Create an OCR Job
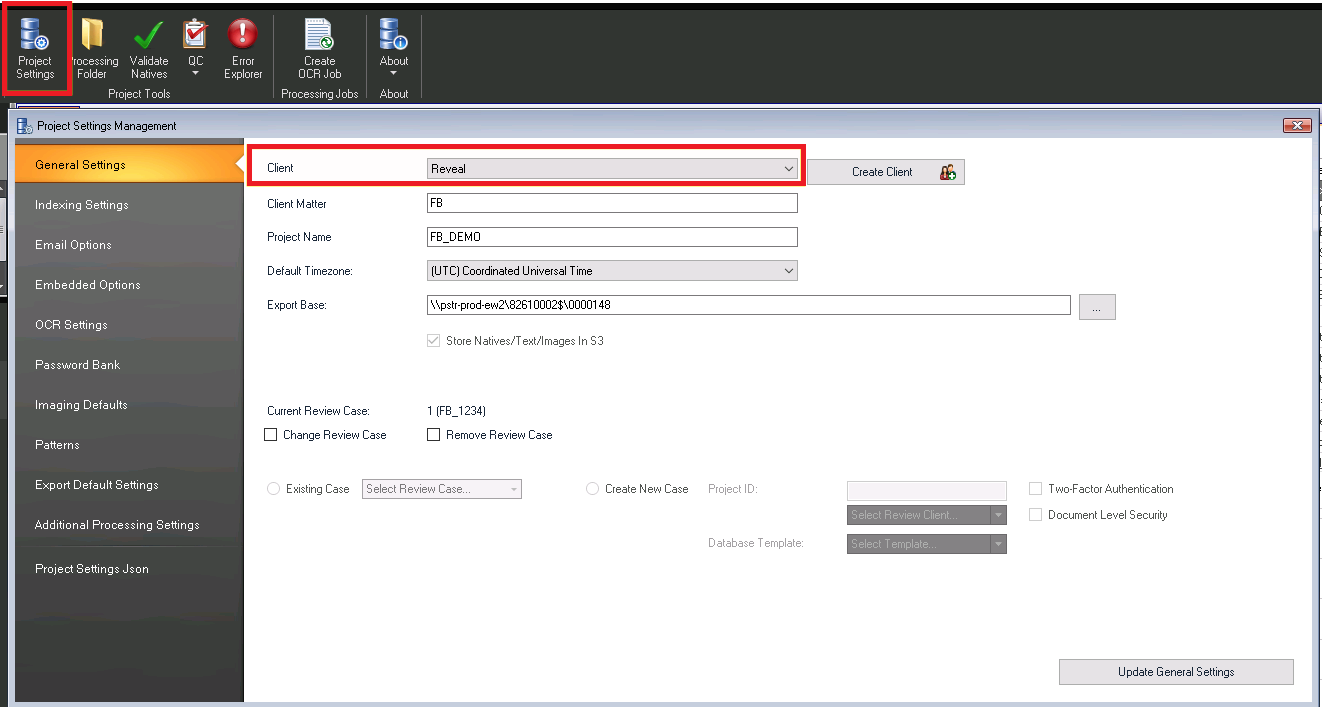 320,50
